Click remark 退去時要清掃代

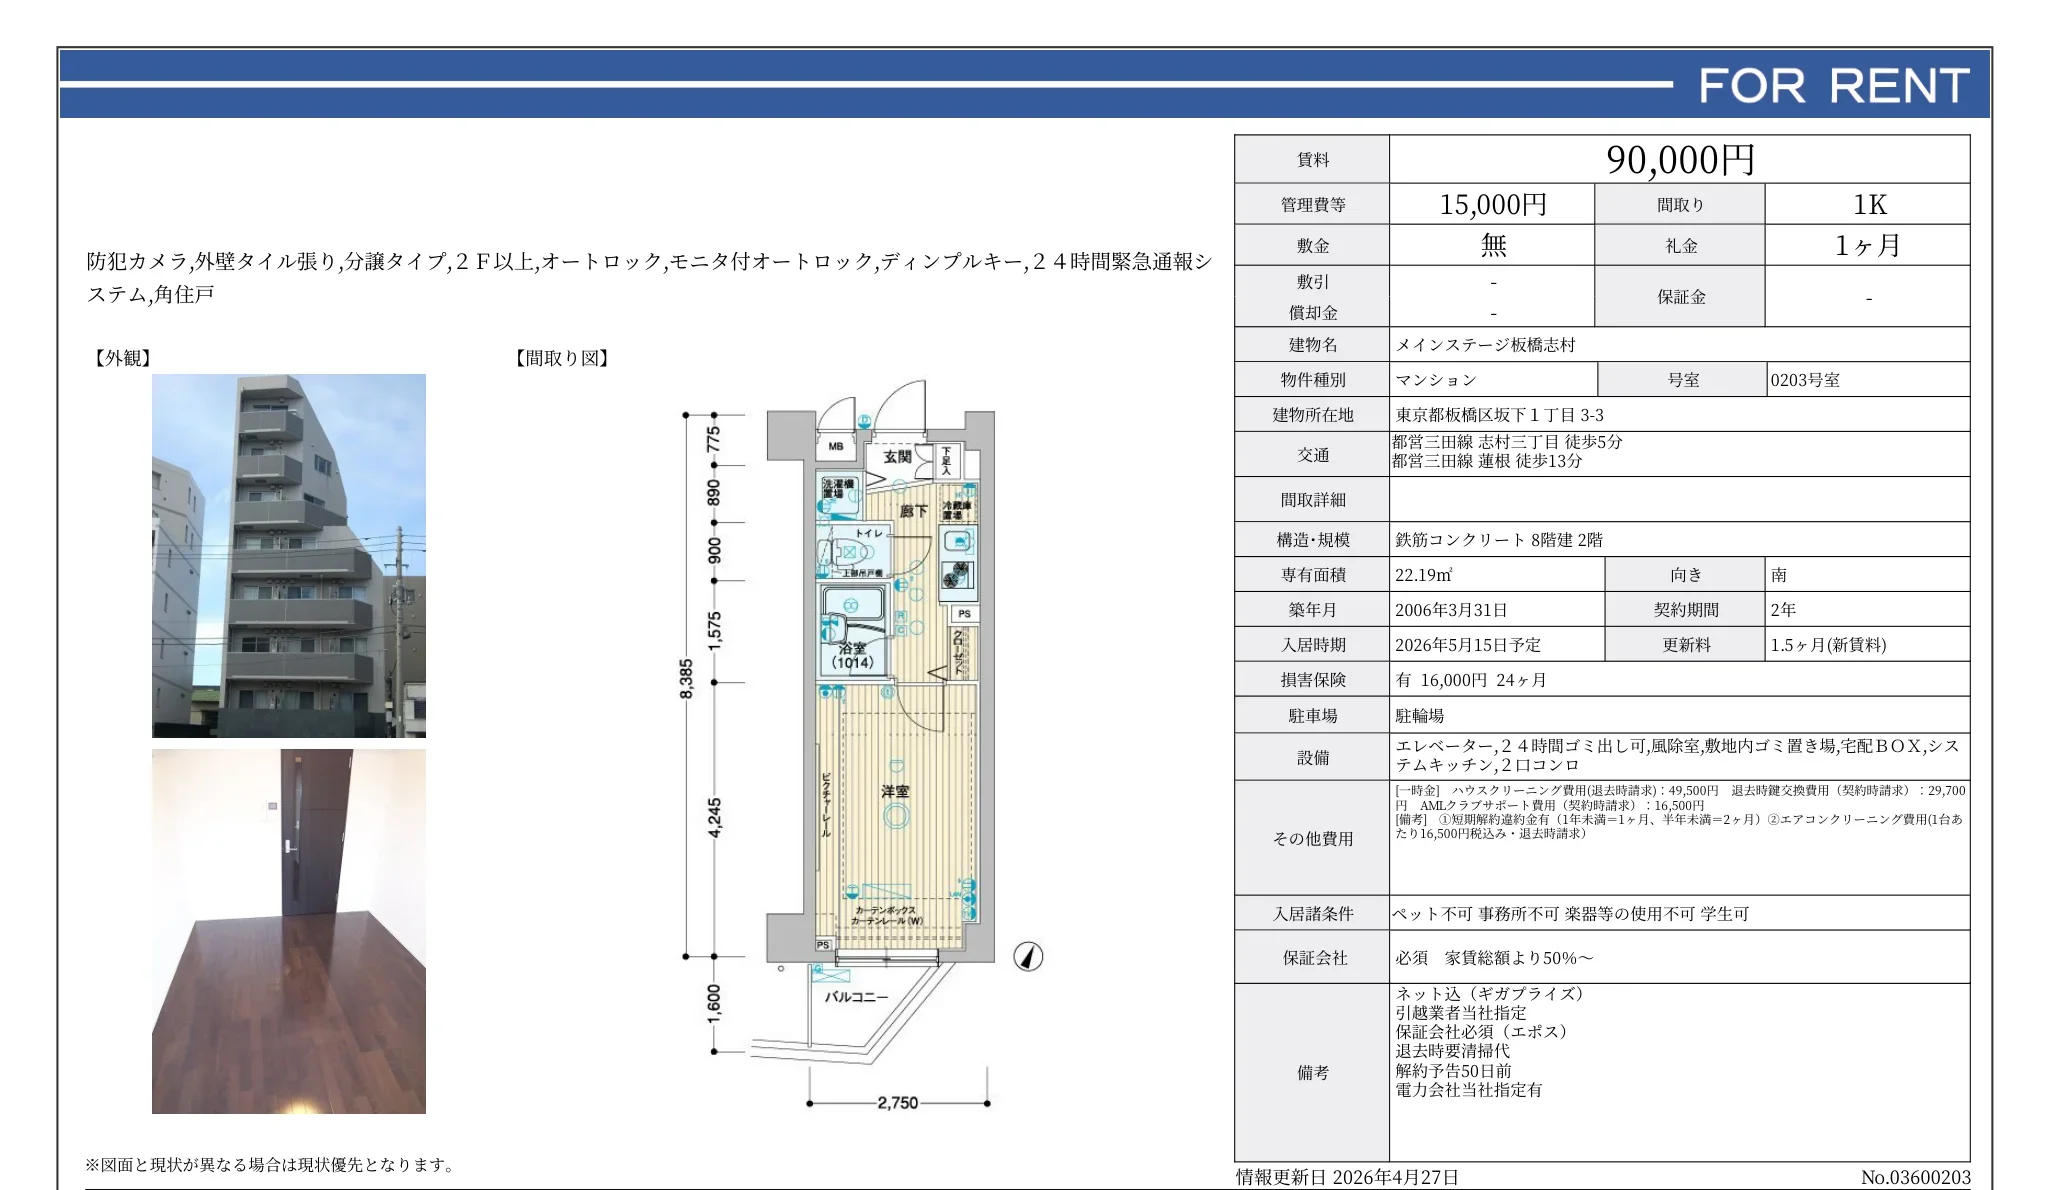point(1452,1051)
